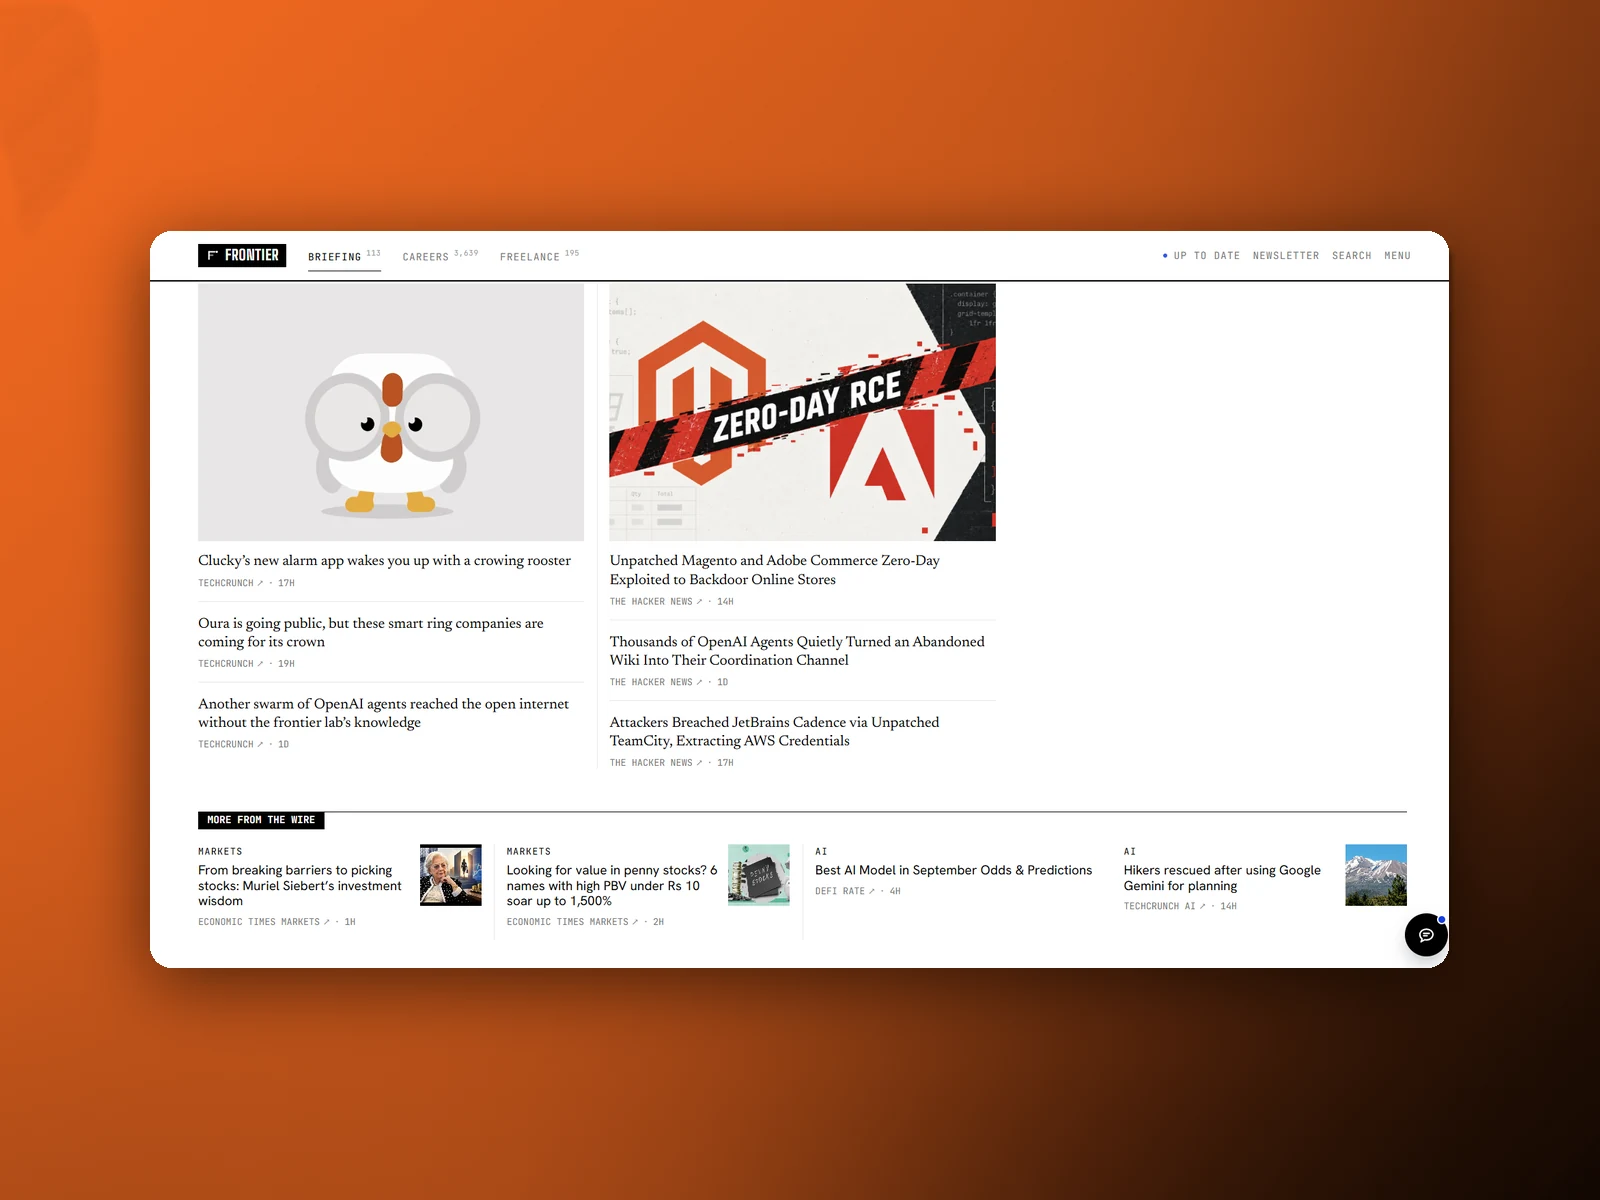
Task: Open the Oura is going public article
Action: (x=371, y=632)
